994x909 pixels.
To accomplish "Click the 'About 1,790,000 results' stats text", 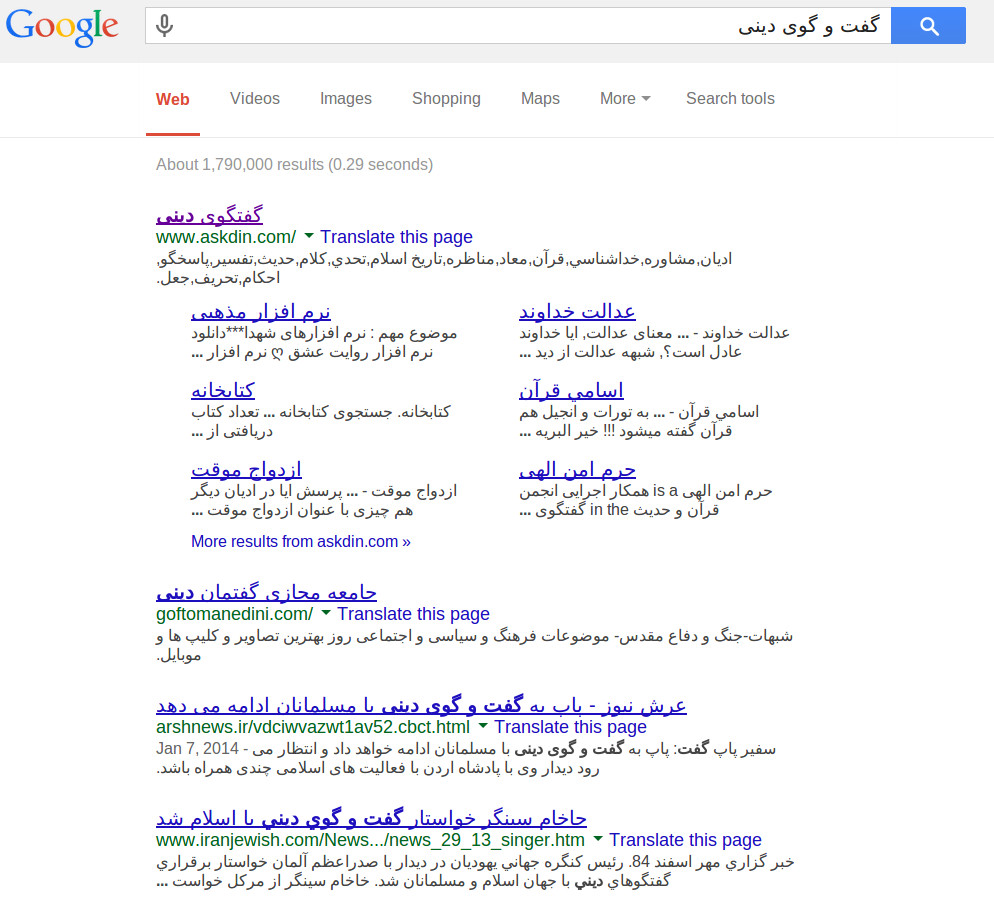I will coord(295,165).
